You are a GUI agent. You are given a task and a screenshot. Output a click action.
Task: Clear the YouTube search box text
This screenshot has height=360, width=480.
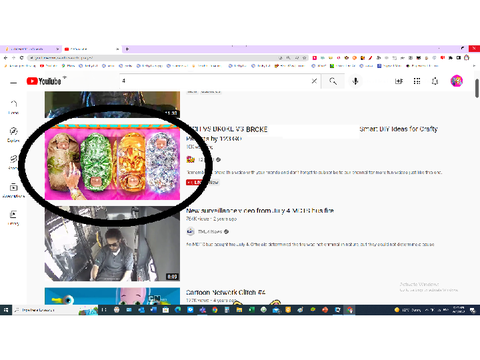point(314,81)
